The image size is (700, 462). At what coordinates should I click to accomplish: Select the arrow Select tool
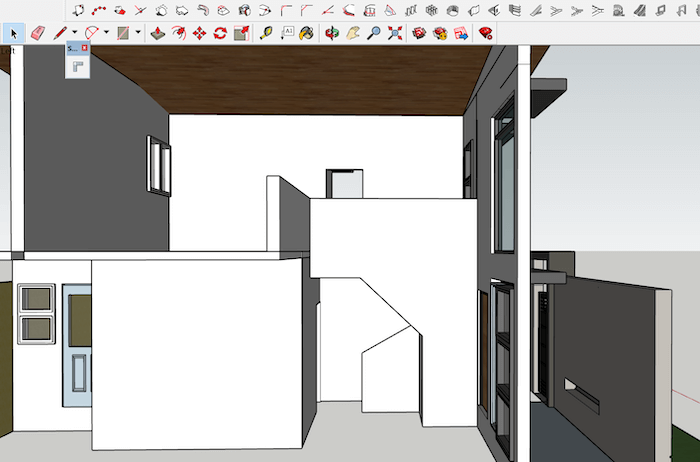13,33
